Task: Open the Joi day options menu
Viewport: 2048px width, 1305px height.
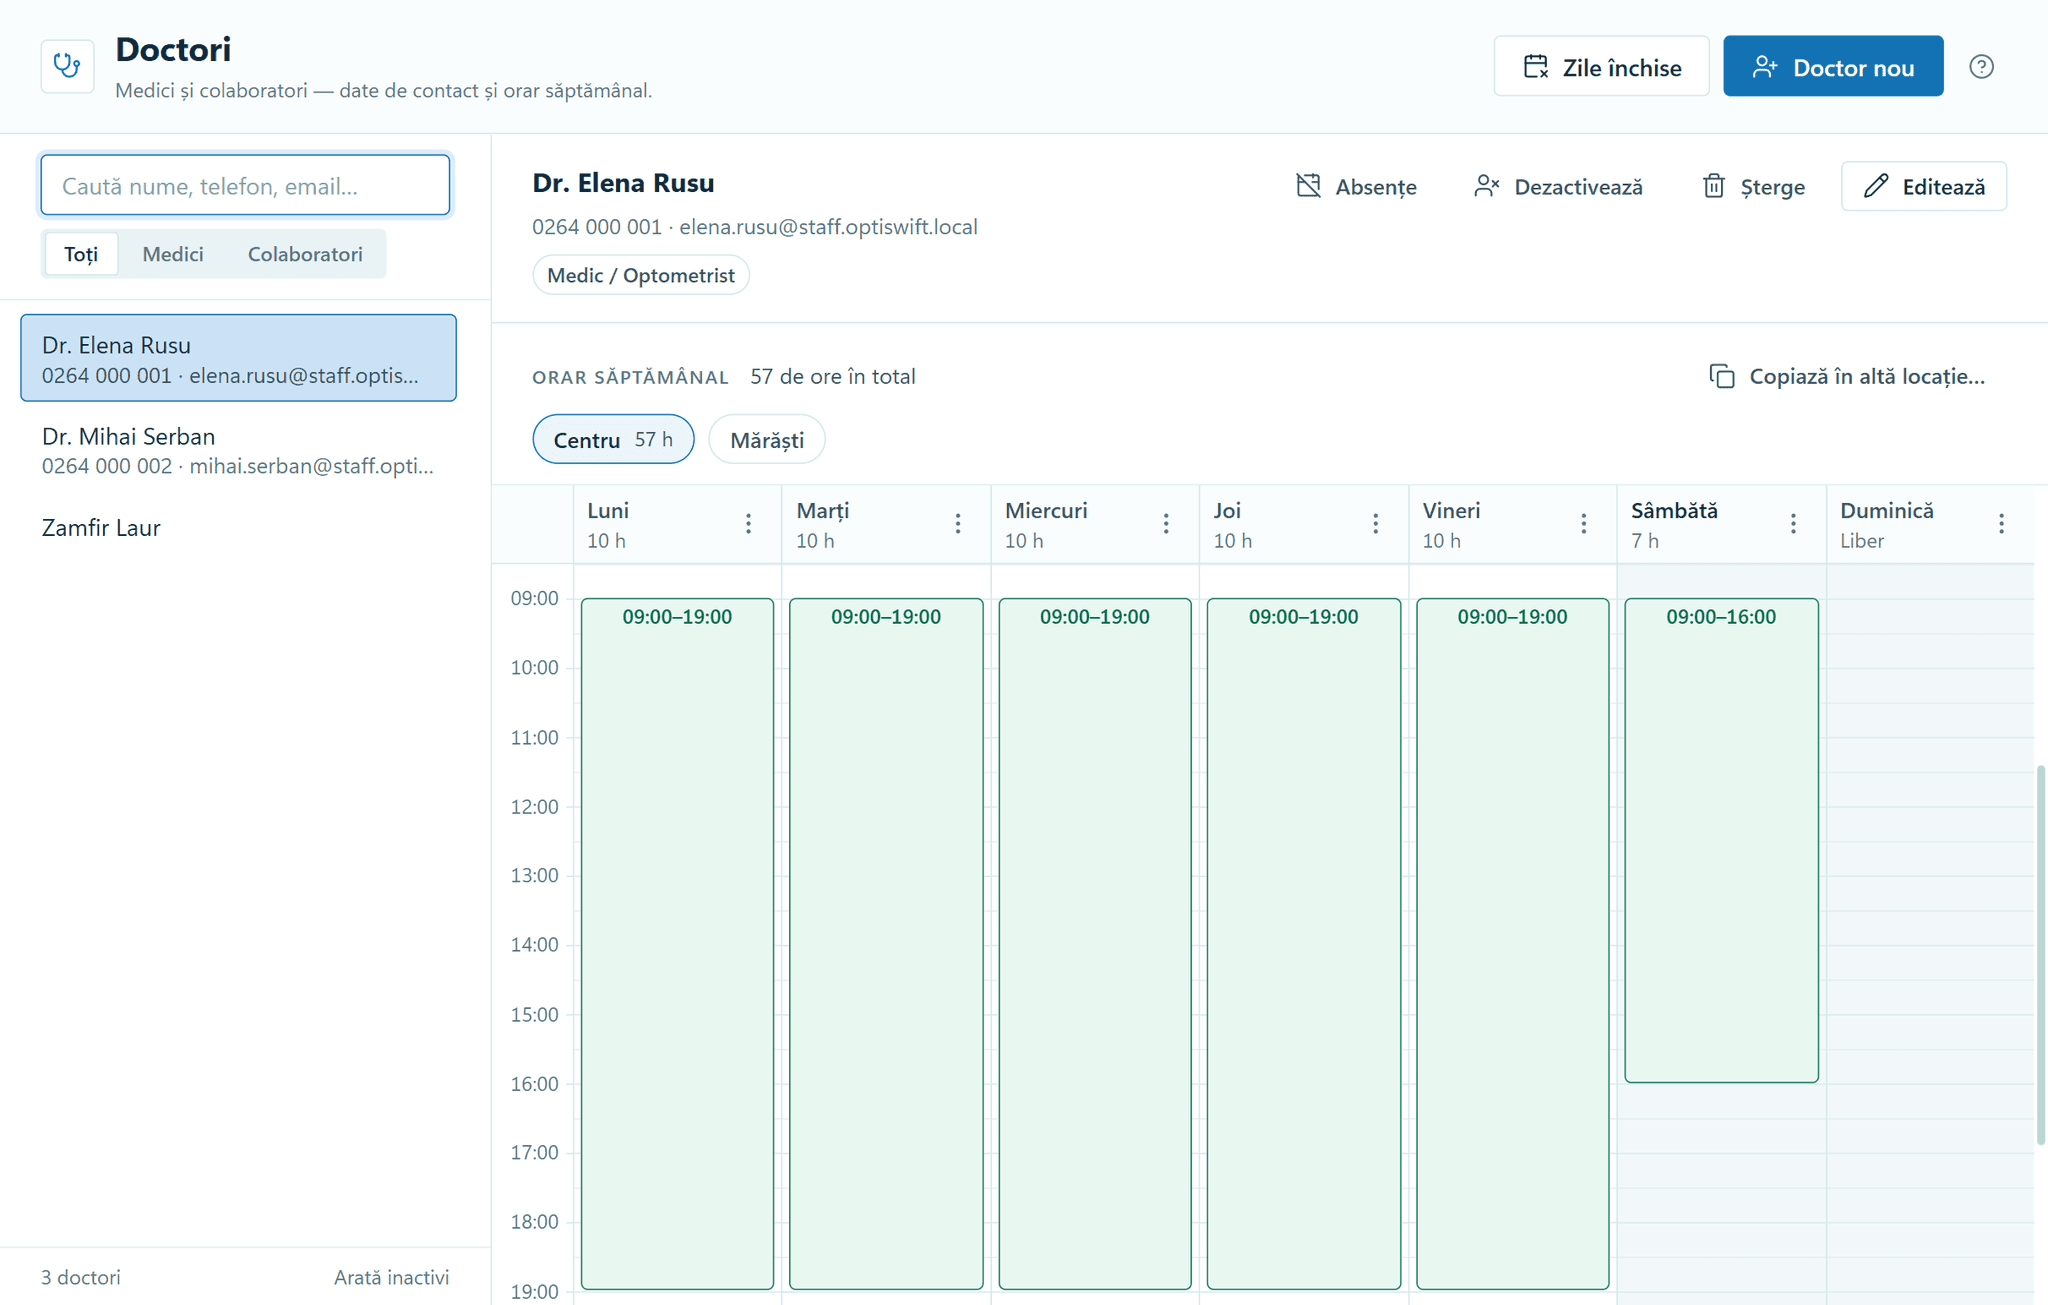Action: [1375, 524]
